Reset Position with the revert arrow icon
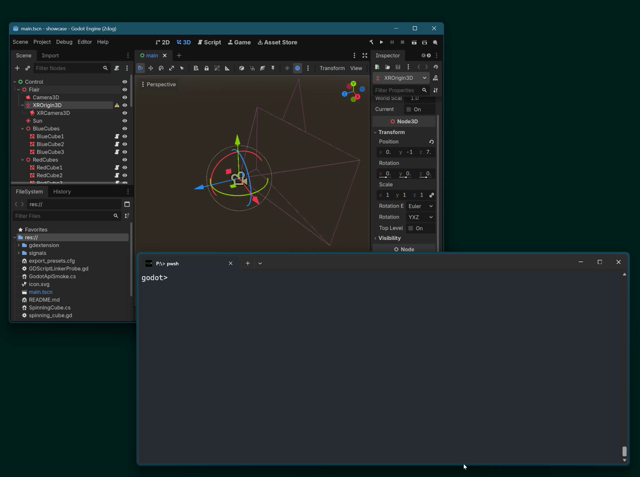 (431, 142)
